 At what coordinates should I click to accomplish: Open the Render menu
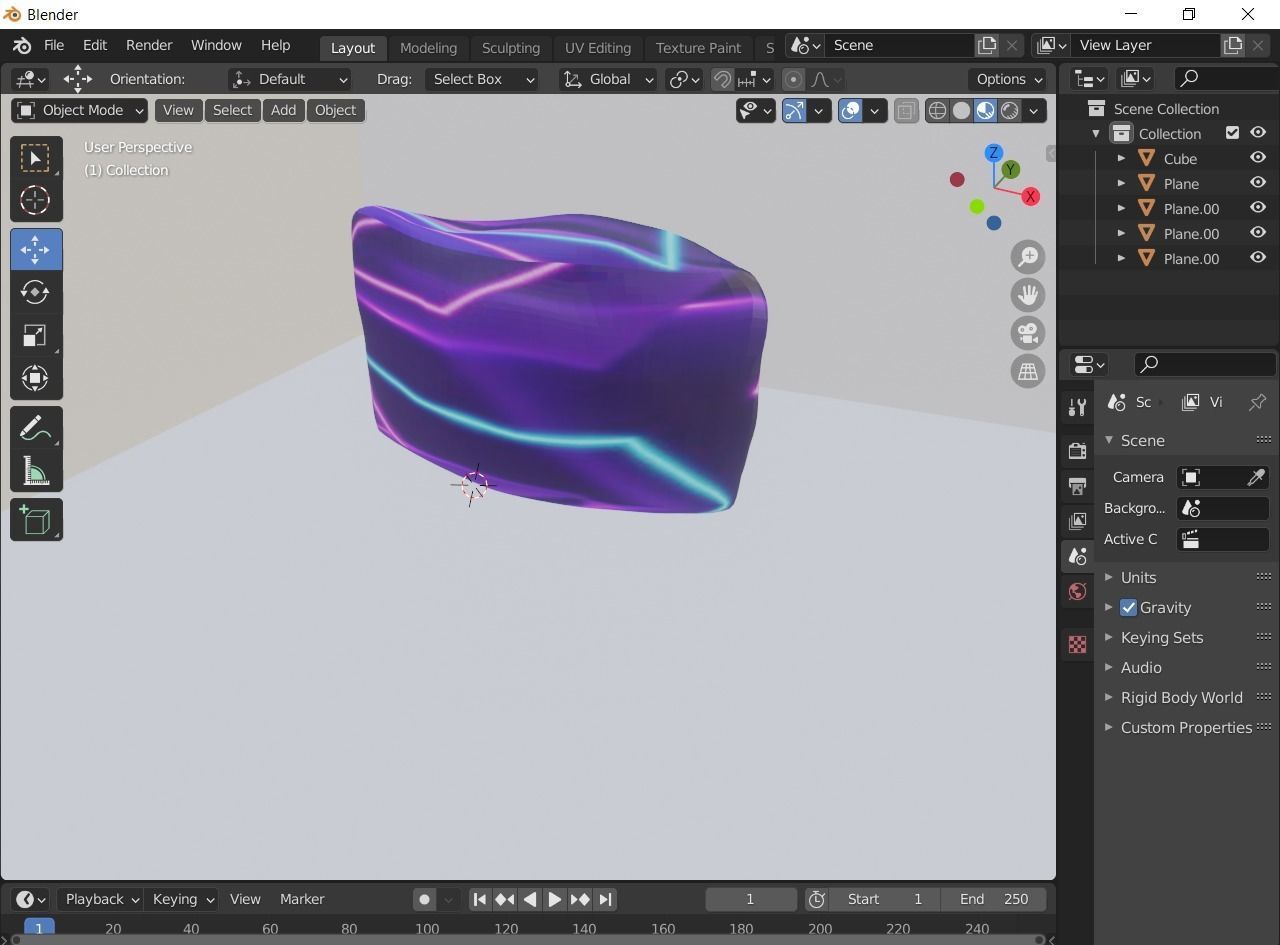148,45
